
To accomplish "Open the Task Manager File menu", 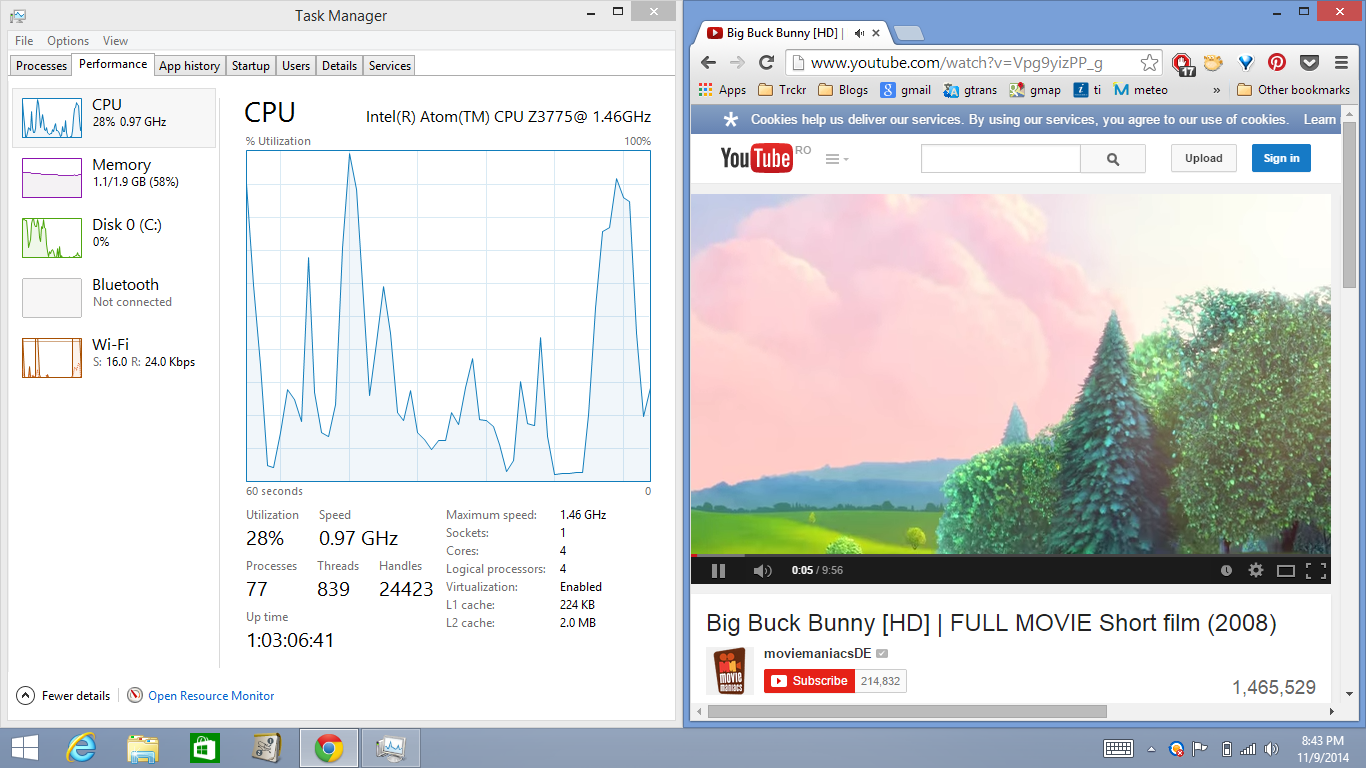I will 24,41.
